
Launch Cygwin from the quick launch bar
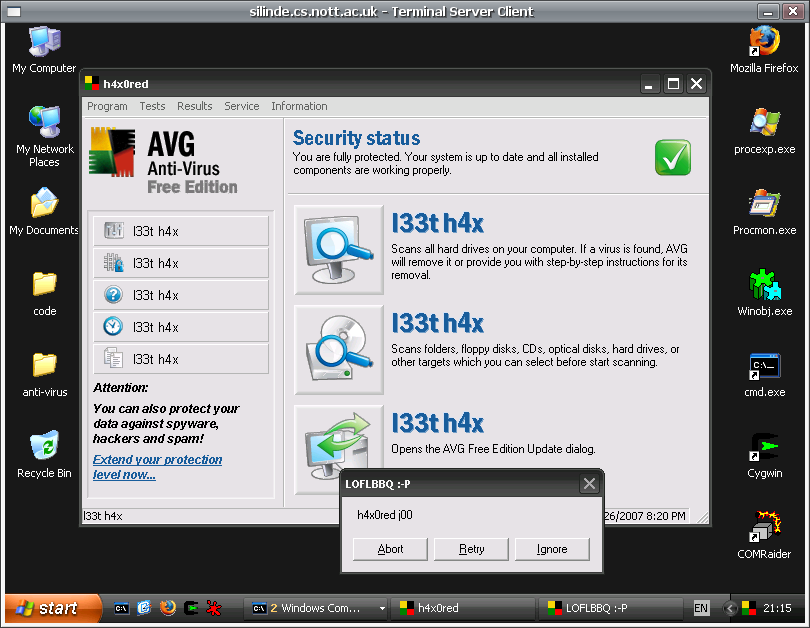pyautogui.click(x=191, y=608)
